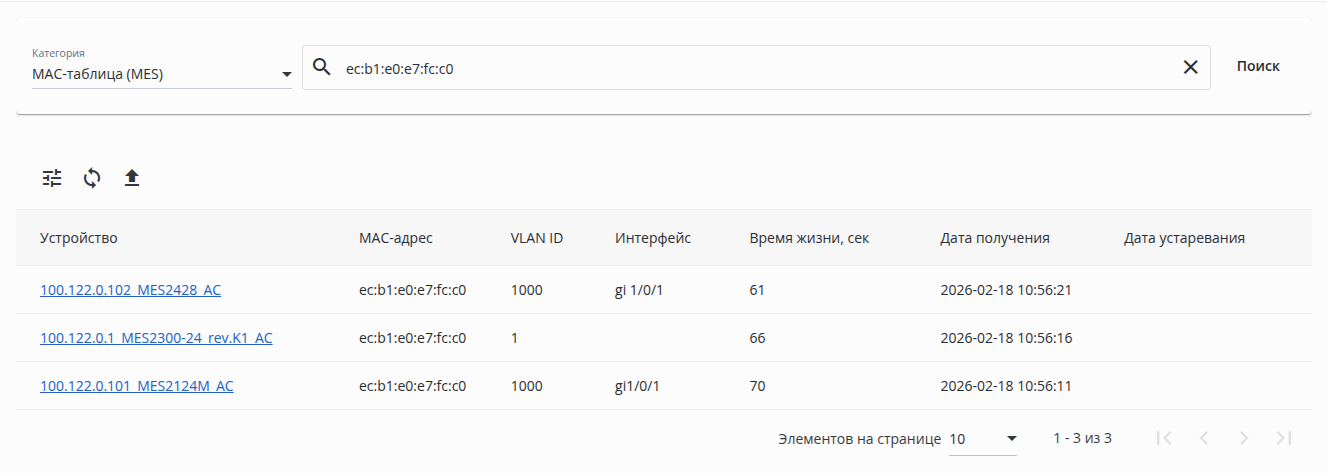The height and width of the screenshot is (473, 1327).
Task: Expand the items per page selector
Action: click(x=984, y=439)
